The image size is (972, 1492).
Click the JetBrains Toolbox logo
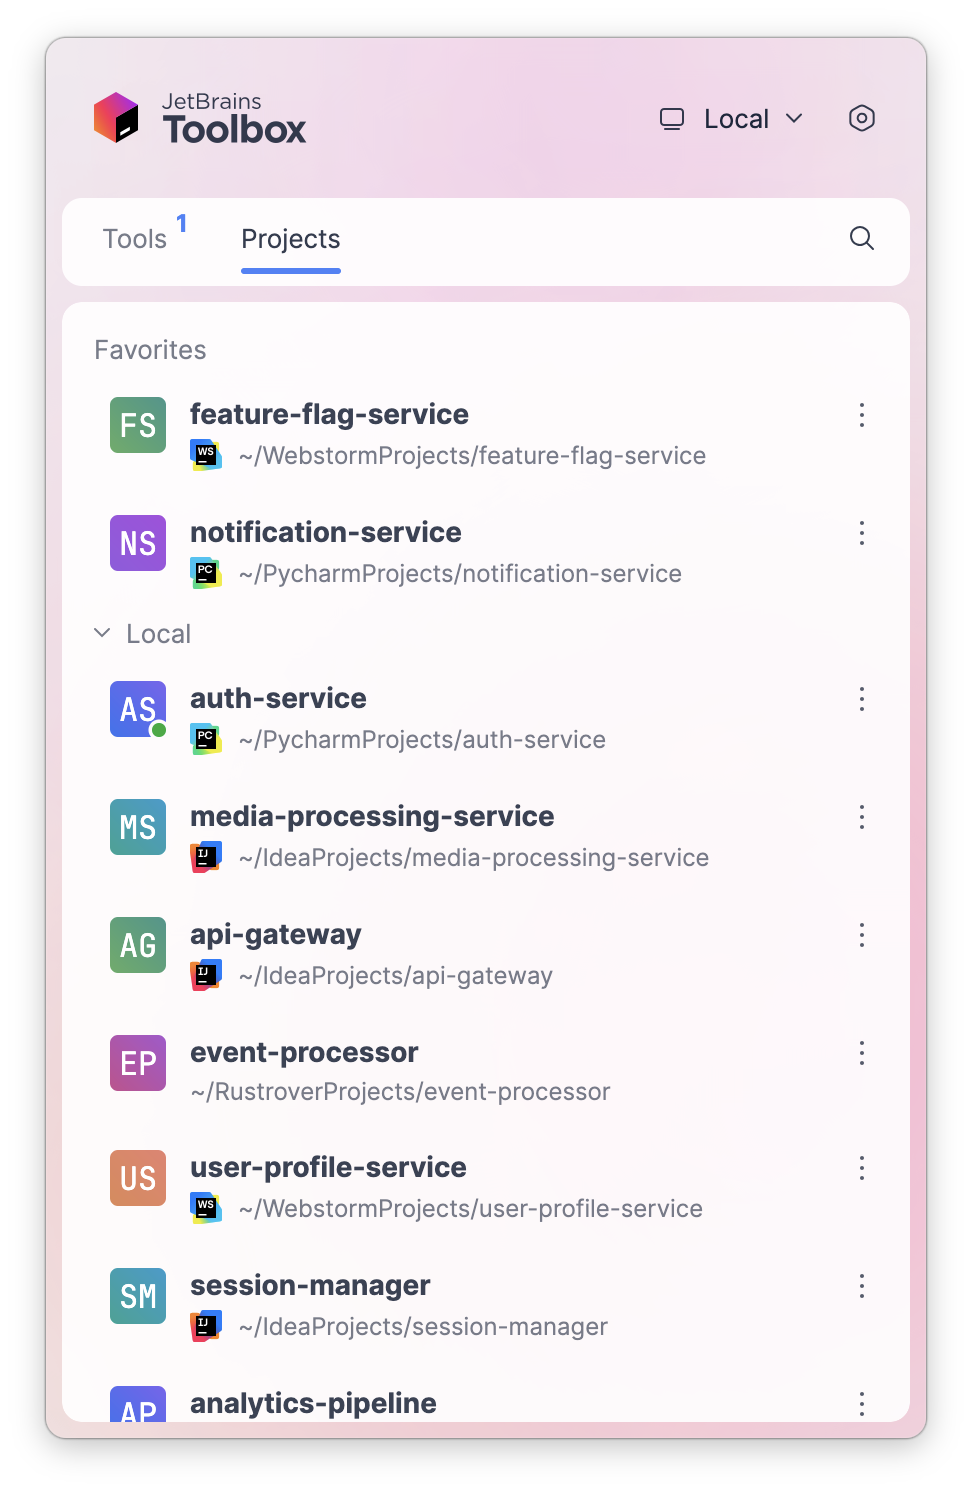[200, 118]
